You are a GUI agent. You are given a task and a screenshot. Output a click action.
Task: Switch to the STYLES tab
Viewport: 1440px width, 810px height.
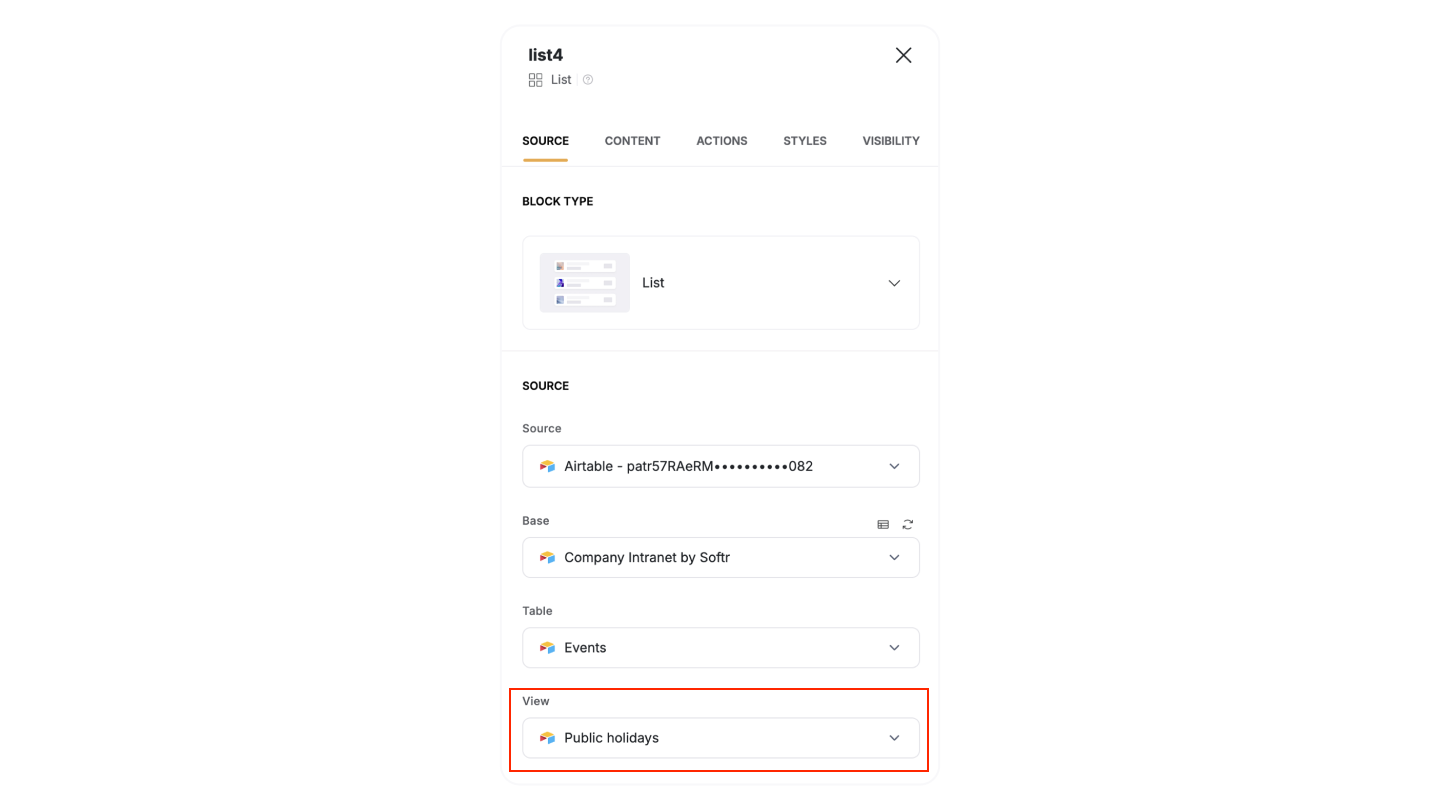coord(804,141)
